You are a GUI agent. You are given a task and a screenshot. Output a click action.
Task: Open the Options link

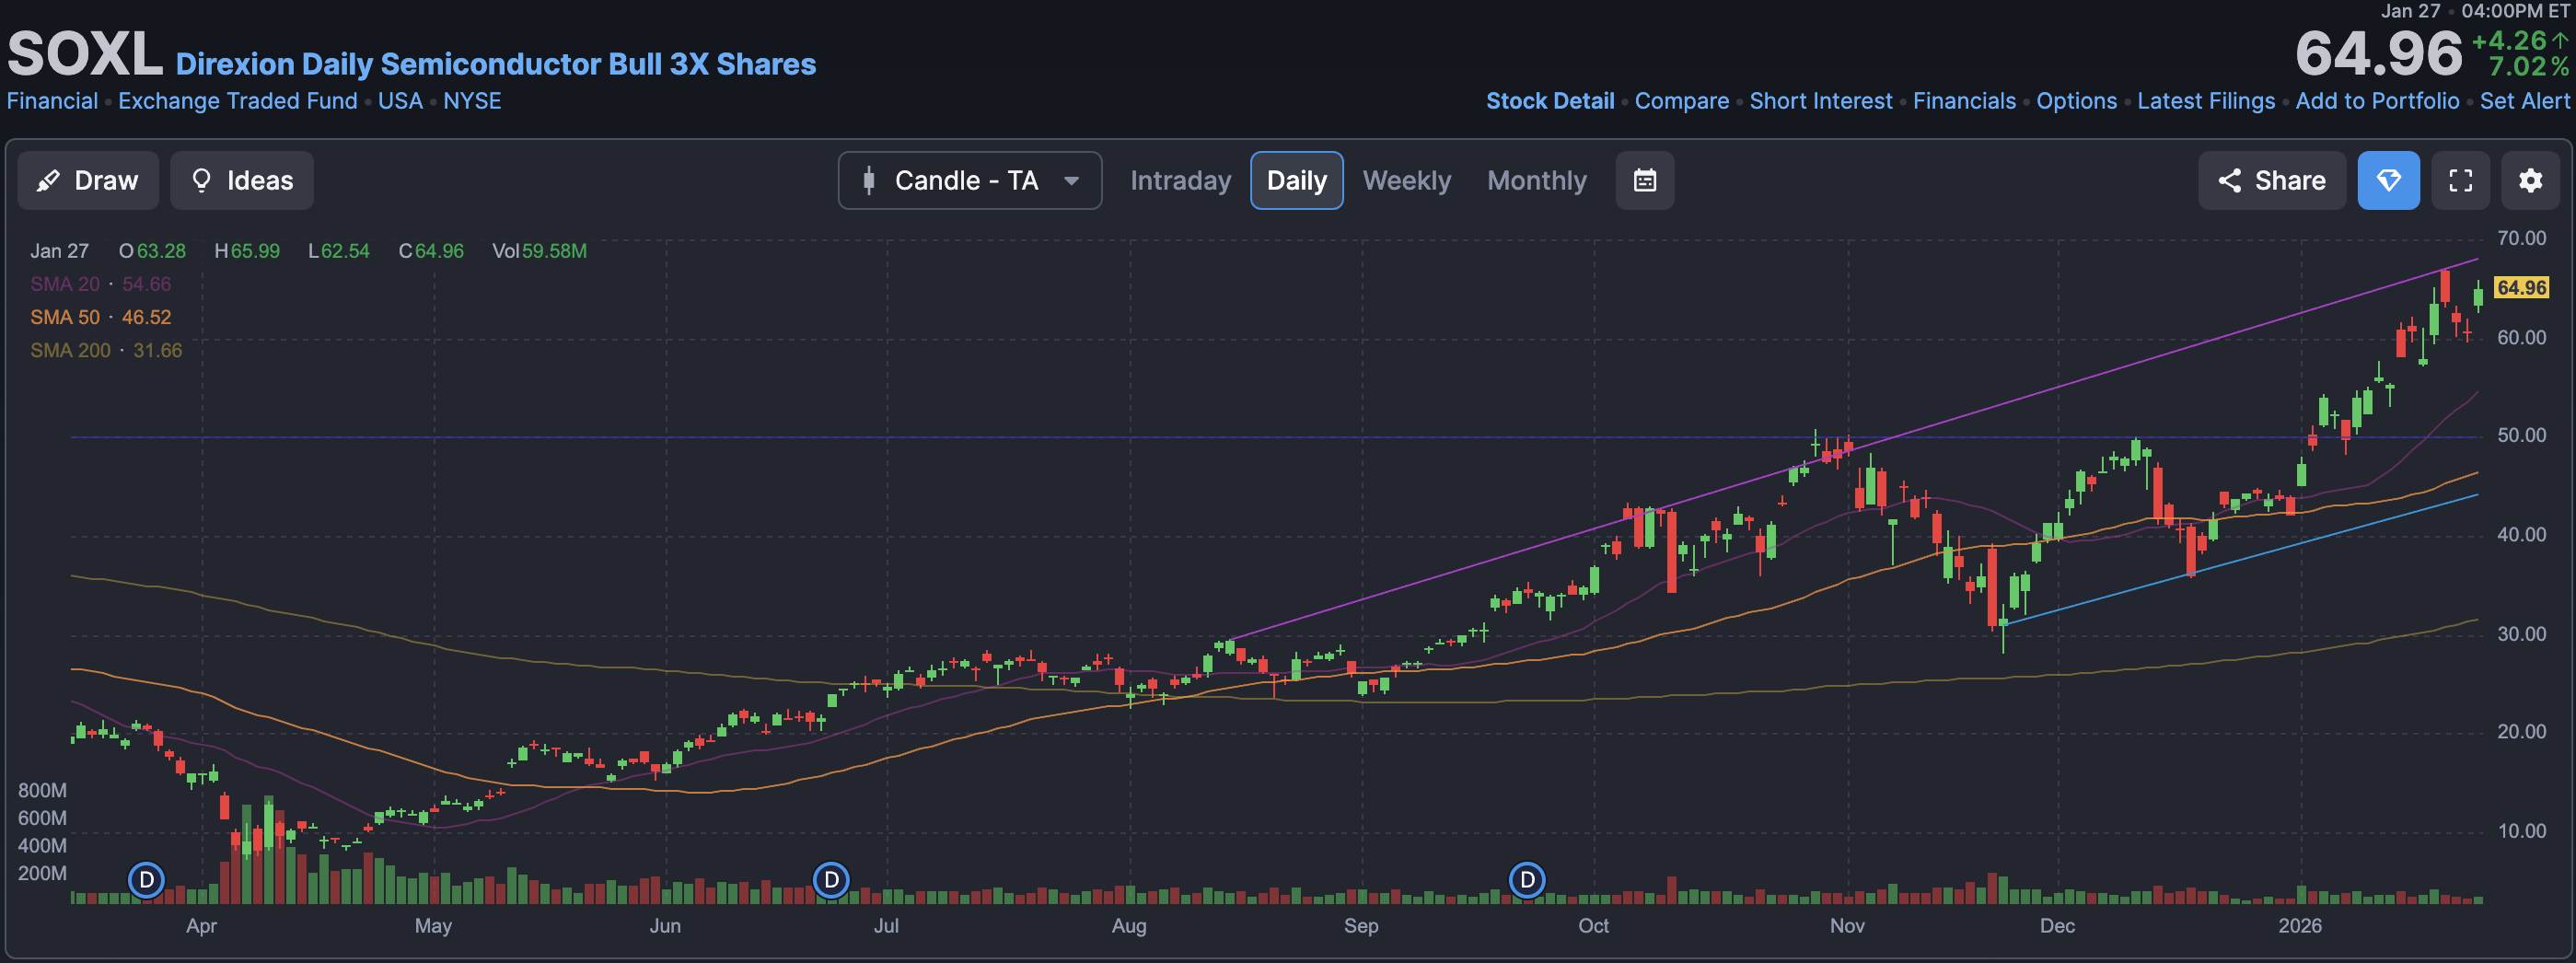[2077, 101]
